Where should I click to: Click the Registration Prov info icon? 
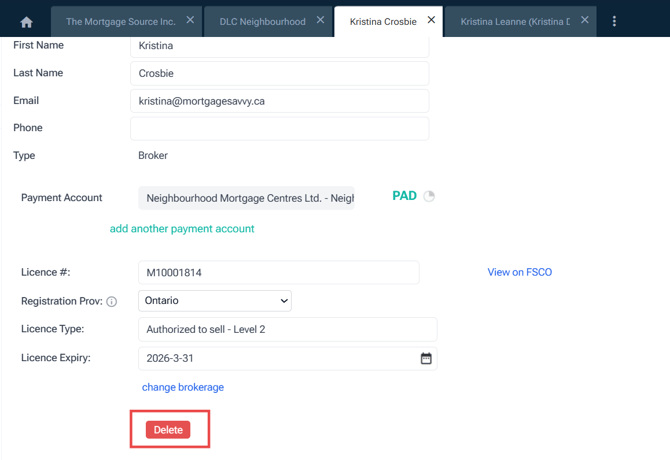(x=112, y=301)
